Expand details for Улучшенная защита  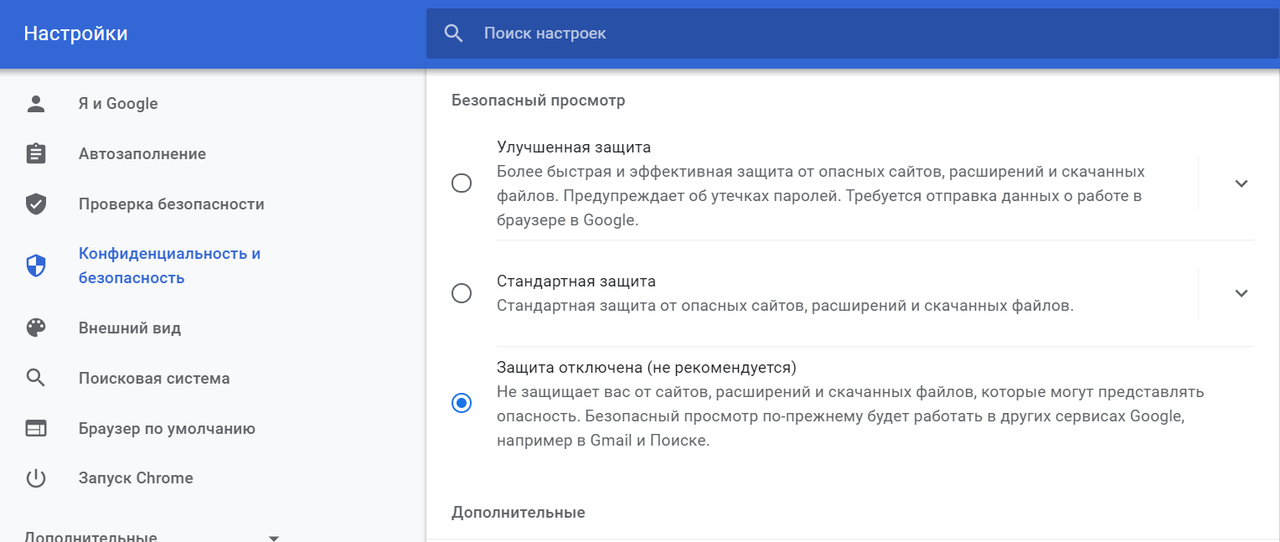1241,183
